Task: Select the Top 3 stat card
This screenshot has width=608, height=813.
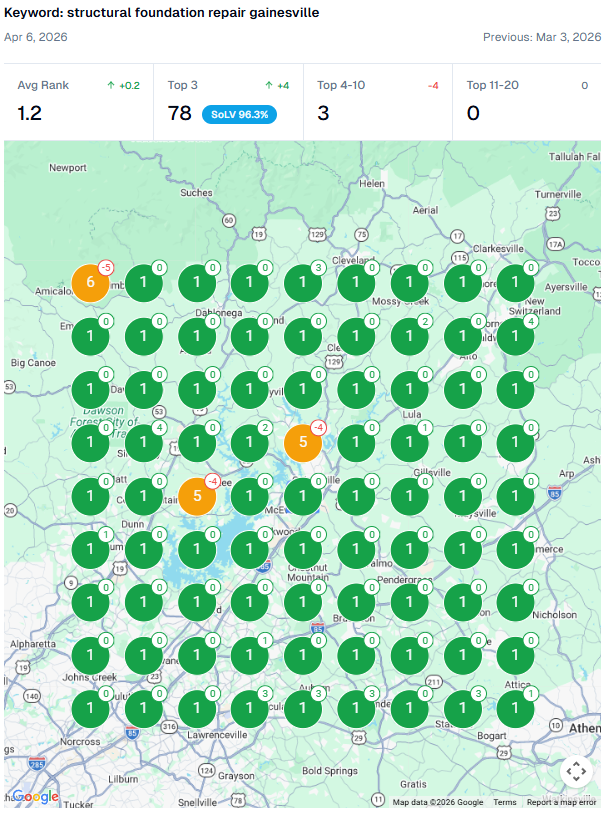Action: pos(229,102)
